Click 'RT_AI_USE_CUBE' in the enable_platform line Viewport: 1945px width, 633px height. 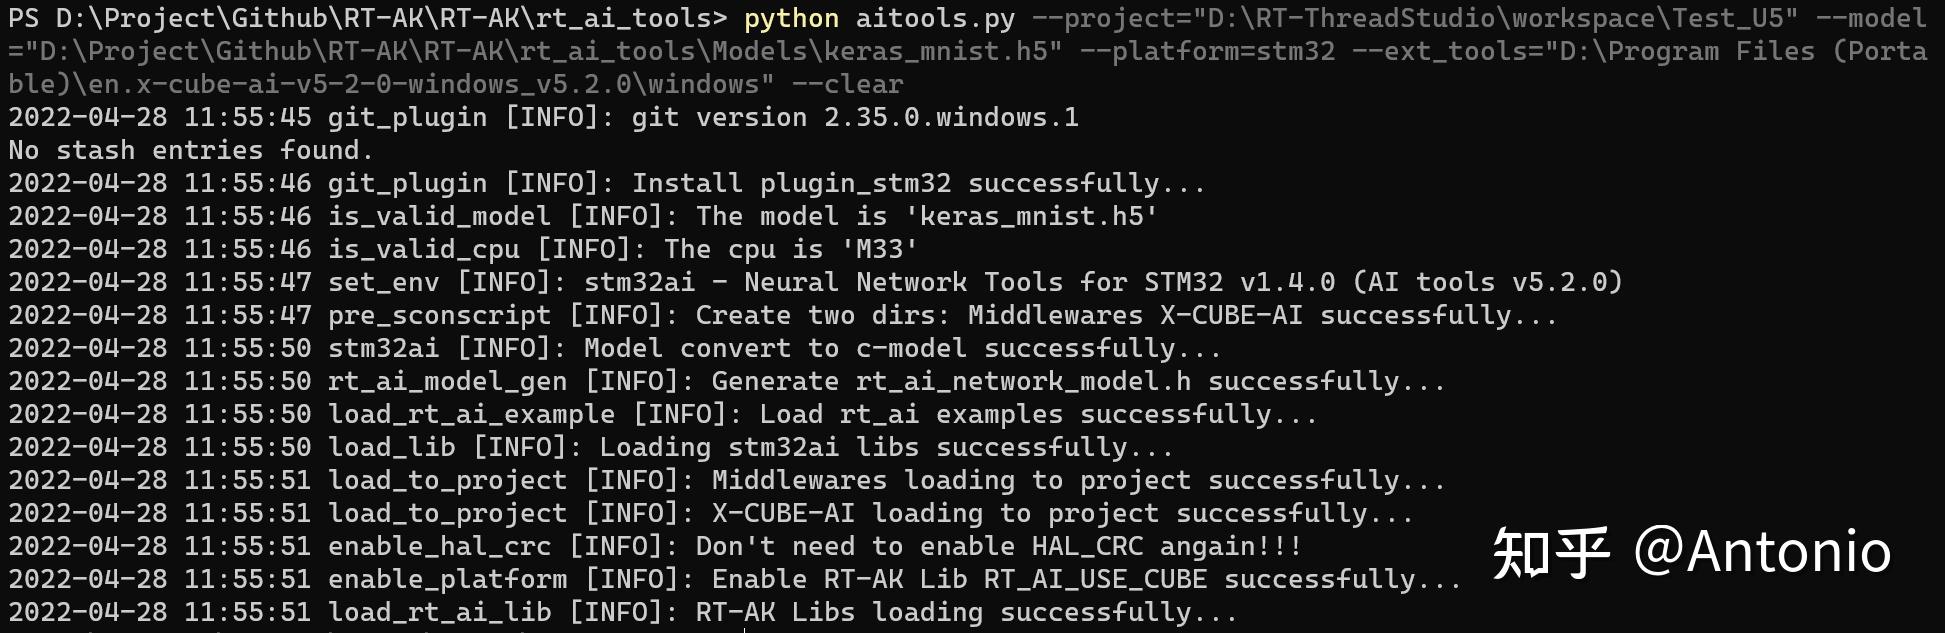[1095, 579]
